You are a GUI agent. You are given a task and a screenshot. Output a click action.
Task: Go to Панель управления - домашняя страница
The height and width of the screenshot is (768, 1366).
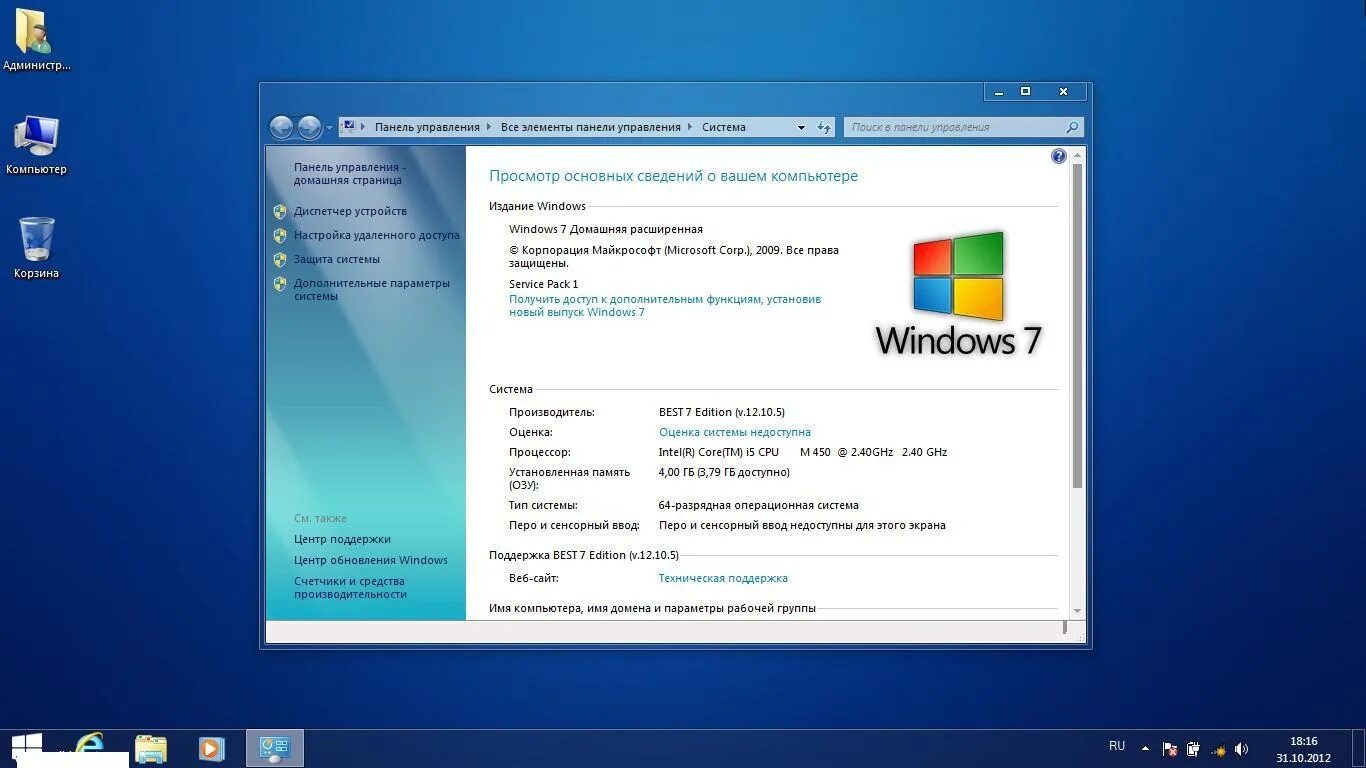[x=349, y=174]
